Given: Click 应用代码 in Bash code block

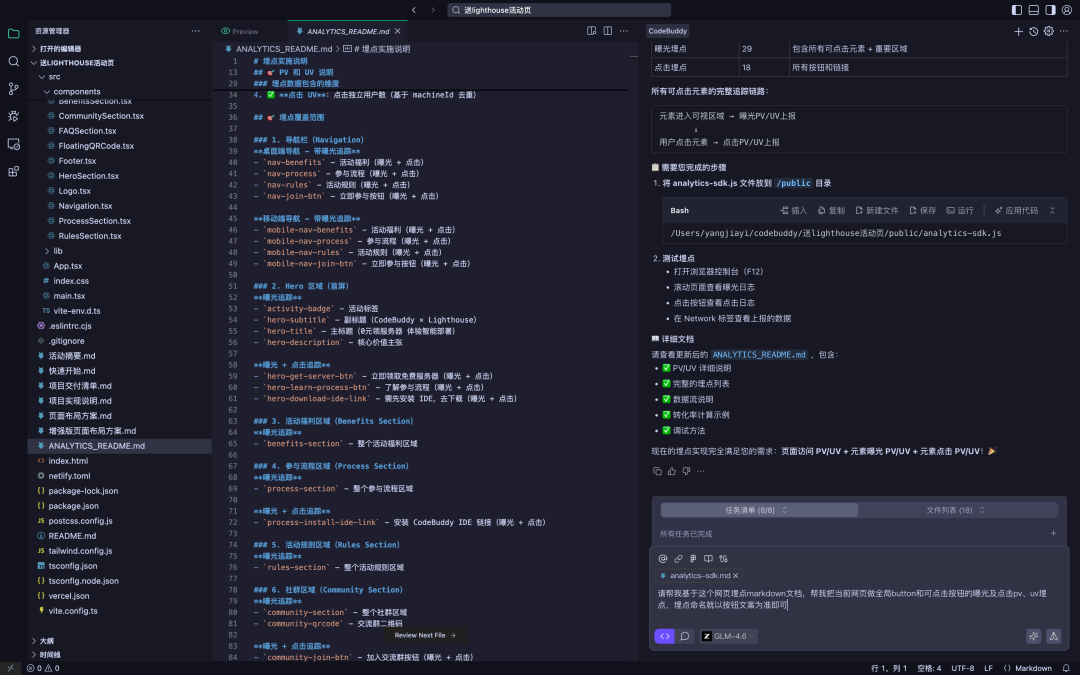Looking at the screenshot, I should click(x=1016, y=211).
